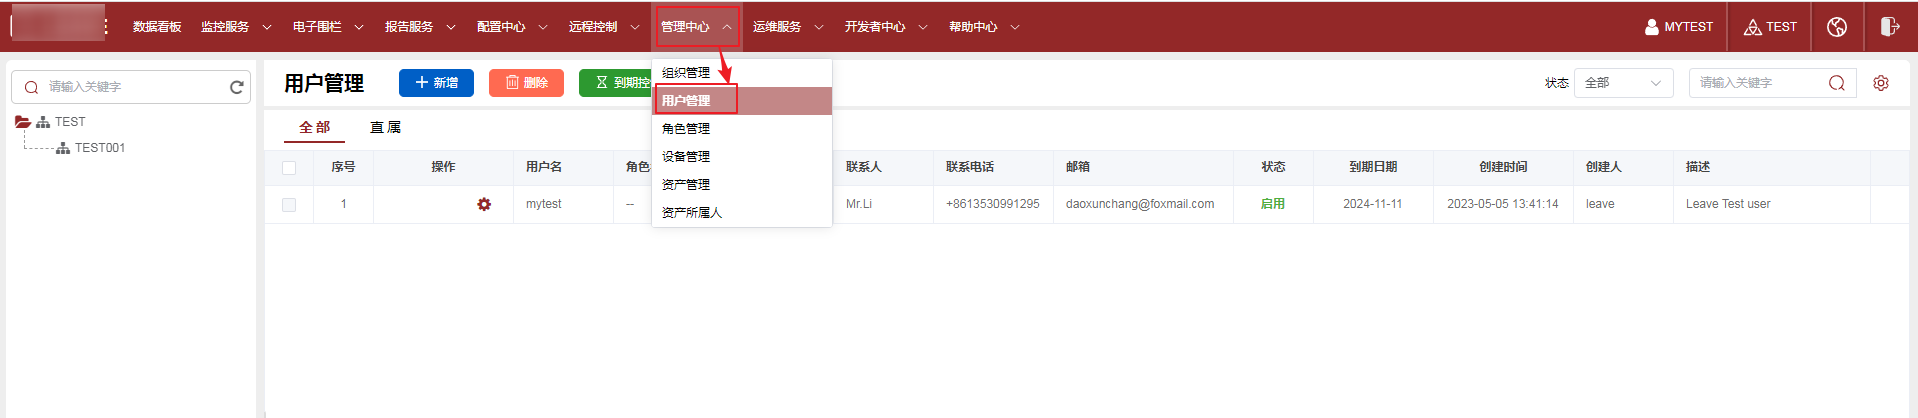Screen dimensions: 1918x418
Task: Open the 状态 dropdown showing 全部
Action: (x=1623, y=83)
